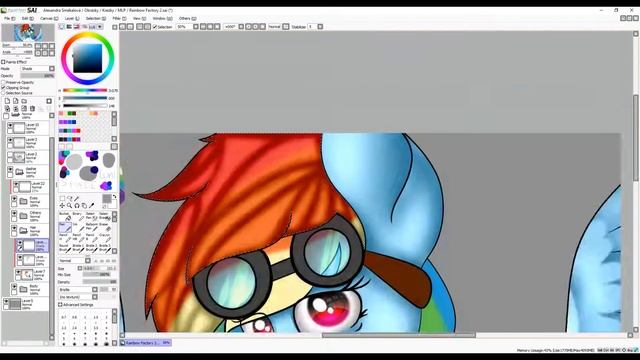The height and width of the screenshot is (360, 640).
Task: Uncheck the Clipping Group checkbox
Action: point(3,88)
